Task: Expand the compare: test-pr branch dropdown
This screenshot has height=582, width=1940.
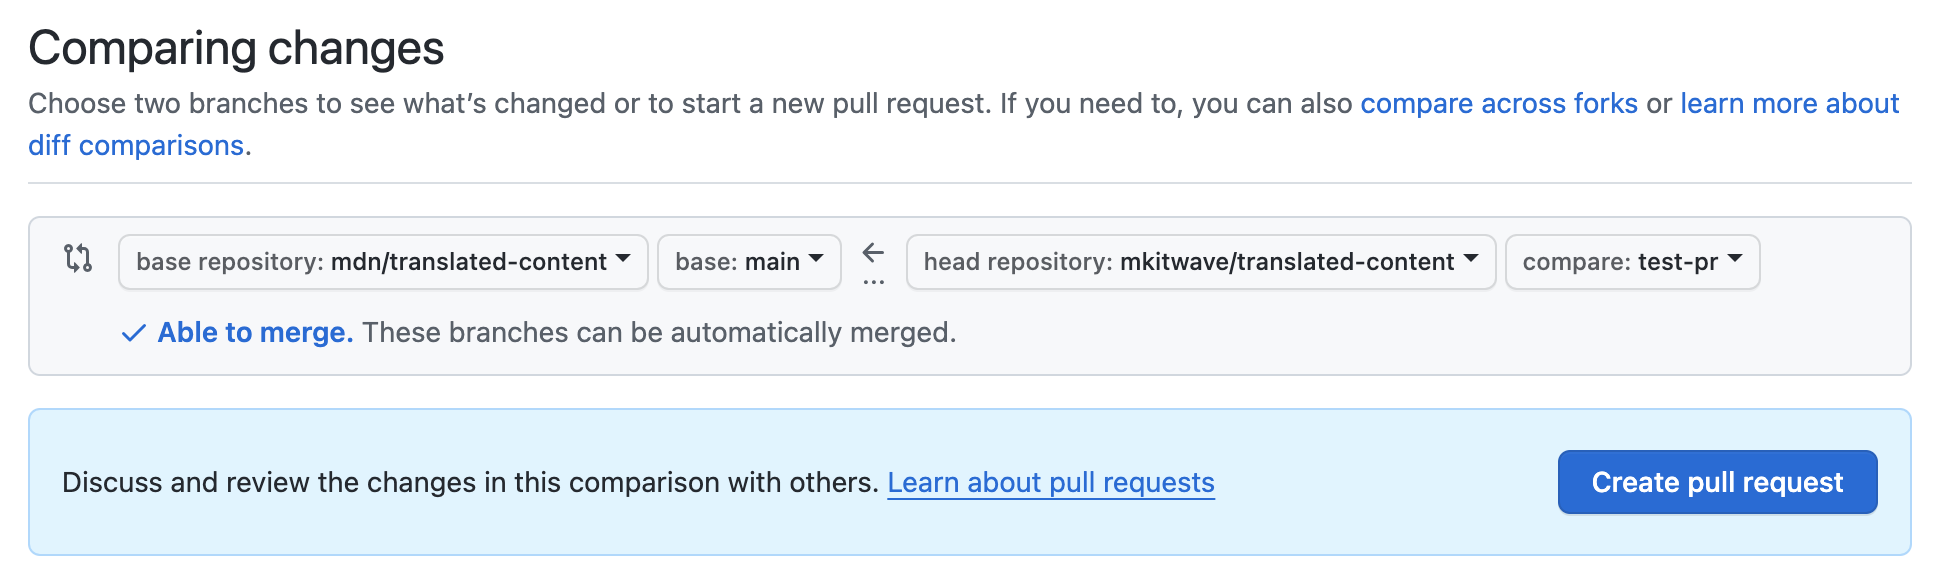Action: (x=1620, y=262)
